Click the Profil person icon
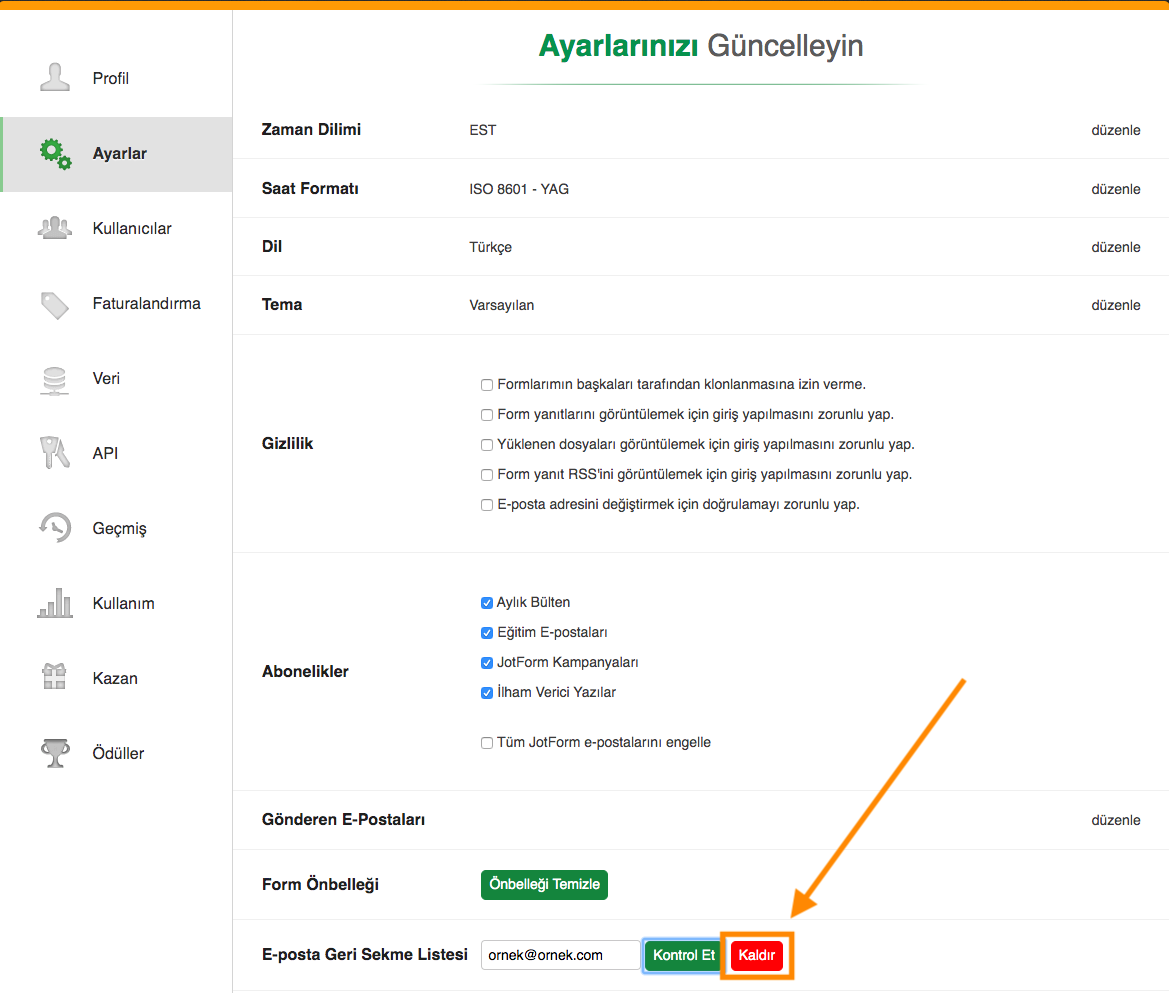Viewport: 1169px width, 993px height. [x=55, y=78]
